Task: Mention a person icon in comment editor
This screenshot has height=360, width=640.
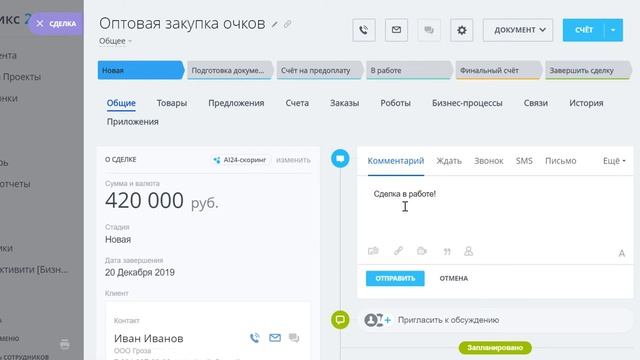Action: point(469,251)
